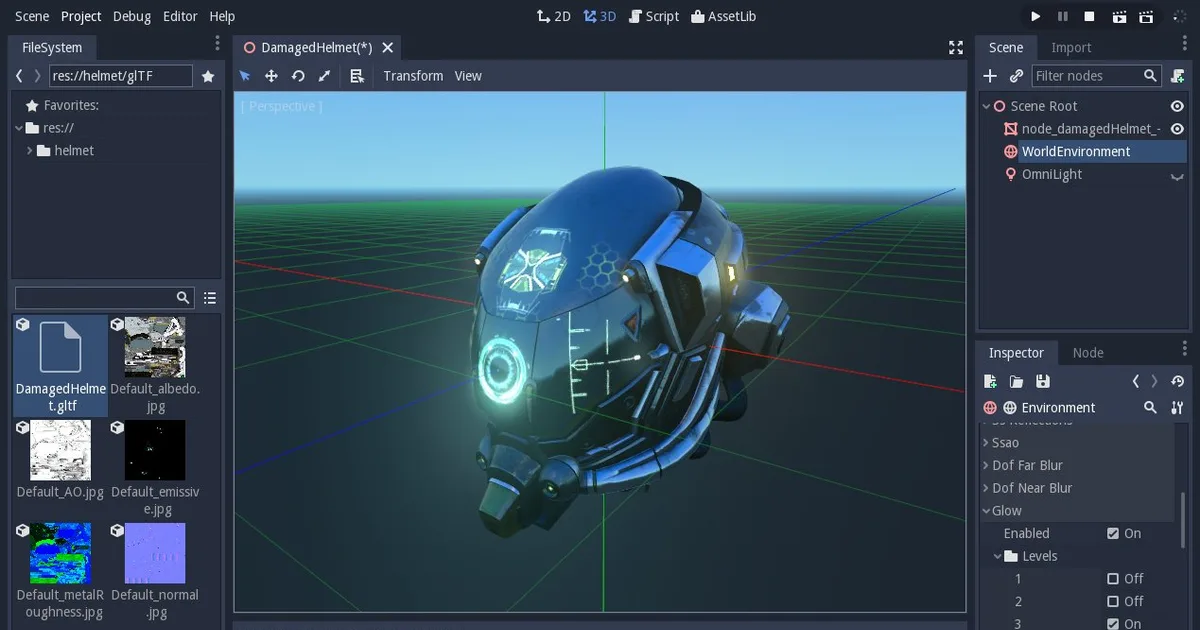Open Inspector object properties tools
1200x630 pixels.
(x=1177, y=408)
